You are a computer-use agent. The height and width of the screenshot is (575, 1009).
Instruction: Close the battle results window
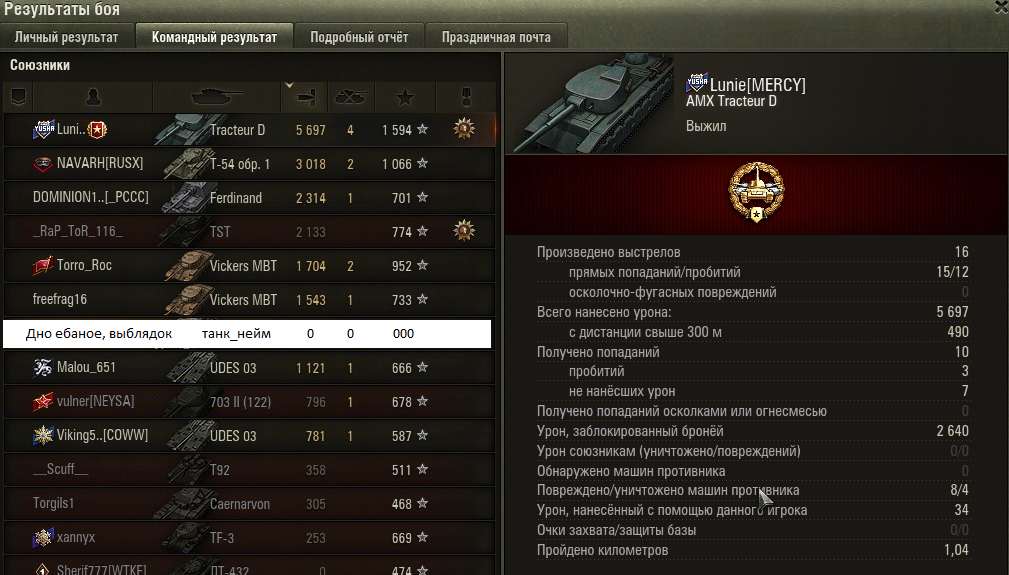(1001, 8)
